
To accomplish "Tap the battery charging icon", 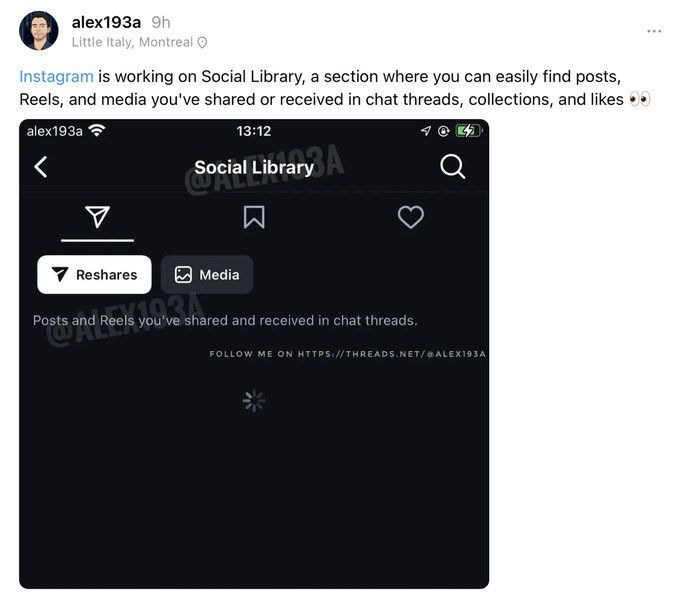I will click(468, 131).
